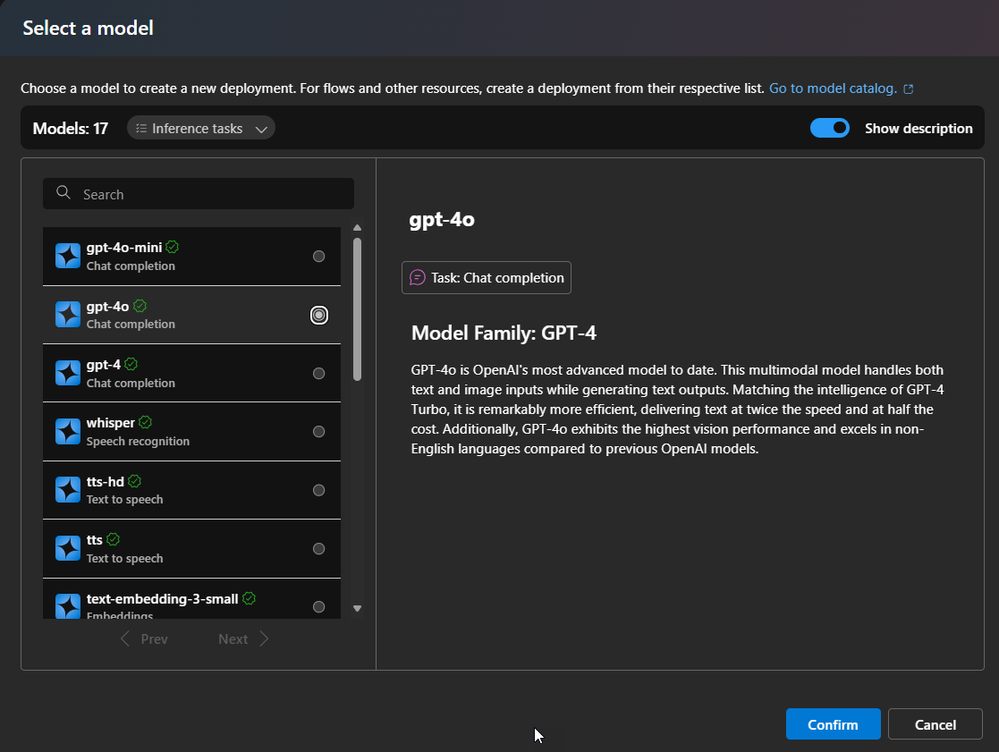Screen dimensions: 999x752
Task: Go to the next page with Next
Action: [x=244, y=639]
